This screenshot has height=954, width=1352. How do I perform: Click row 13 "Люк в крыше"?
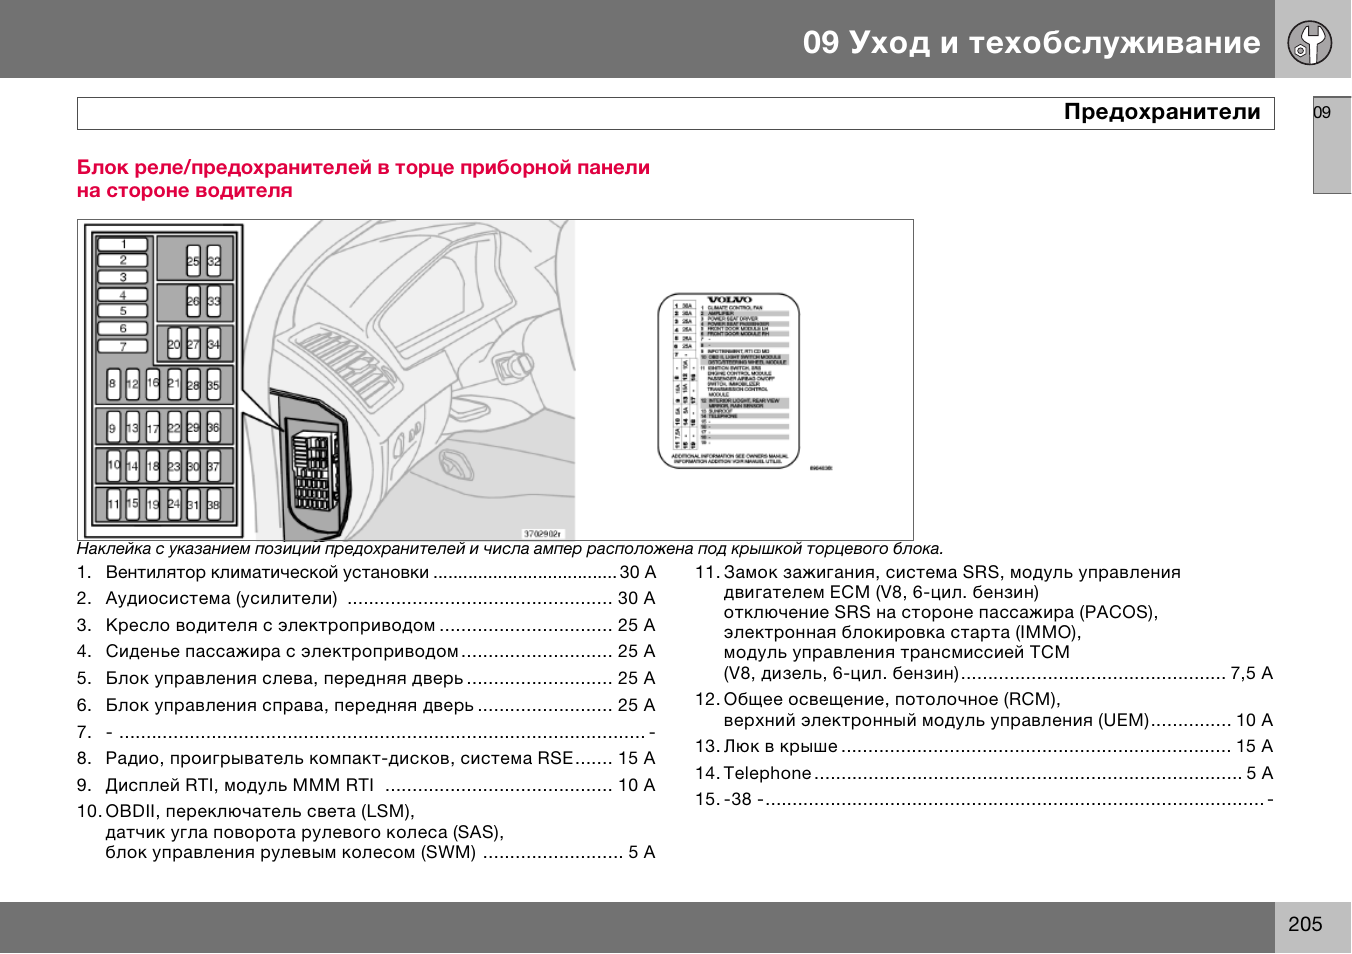click(984, 747)
